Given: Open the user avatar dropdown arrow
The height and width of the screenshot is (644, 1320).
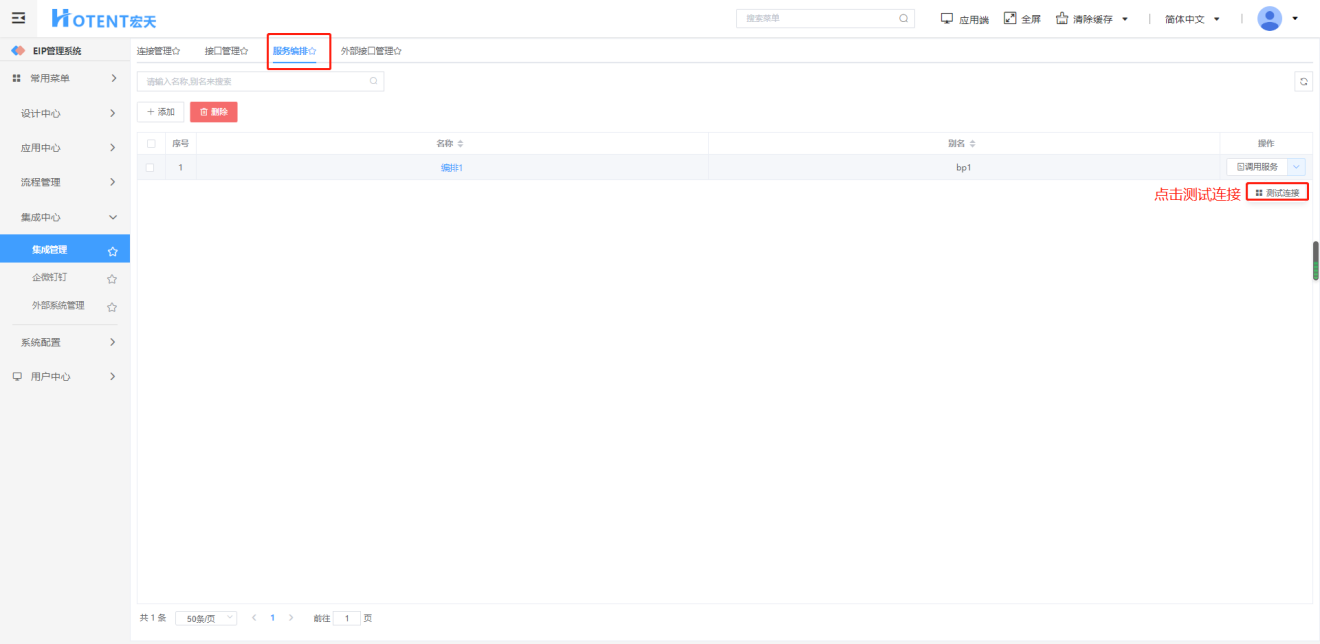Looking at the screenshot, I should coord(1295,18).
